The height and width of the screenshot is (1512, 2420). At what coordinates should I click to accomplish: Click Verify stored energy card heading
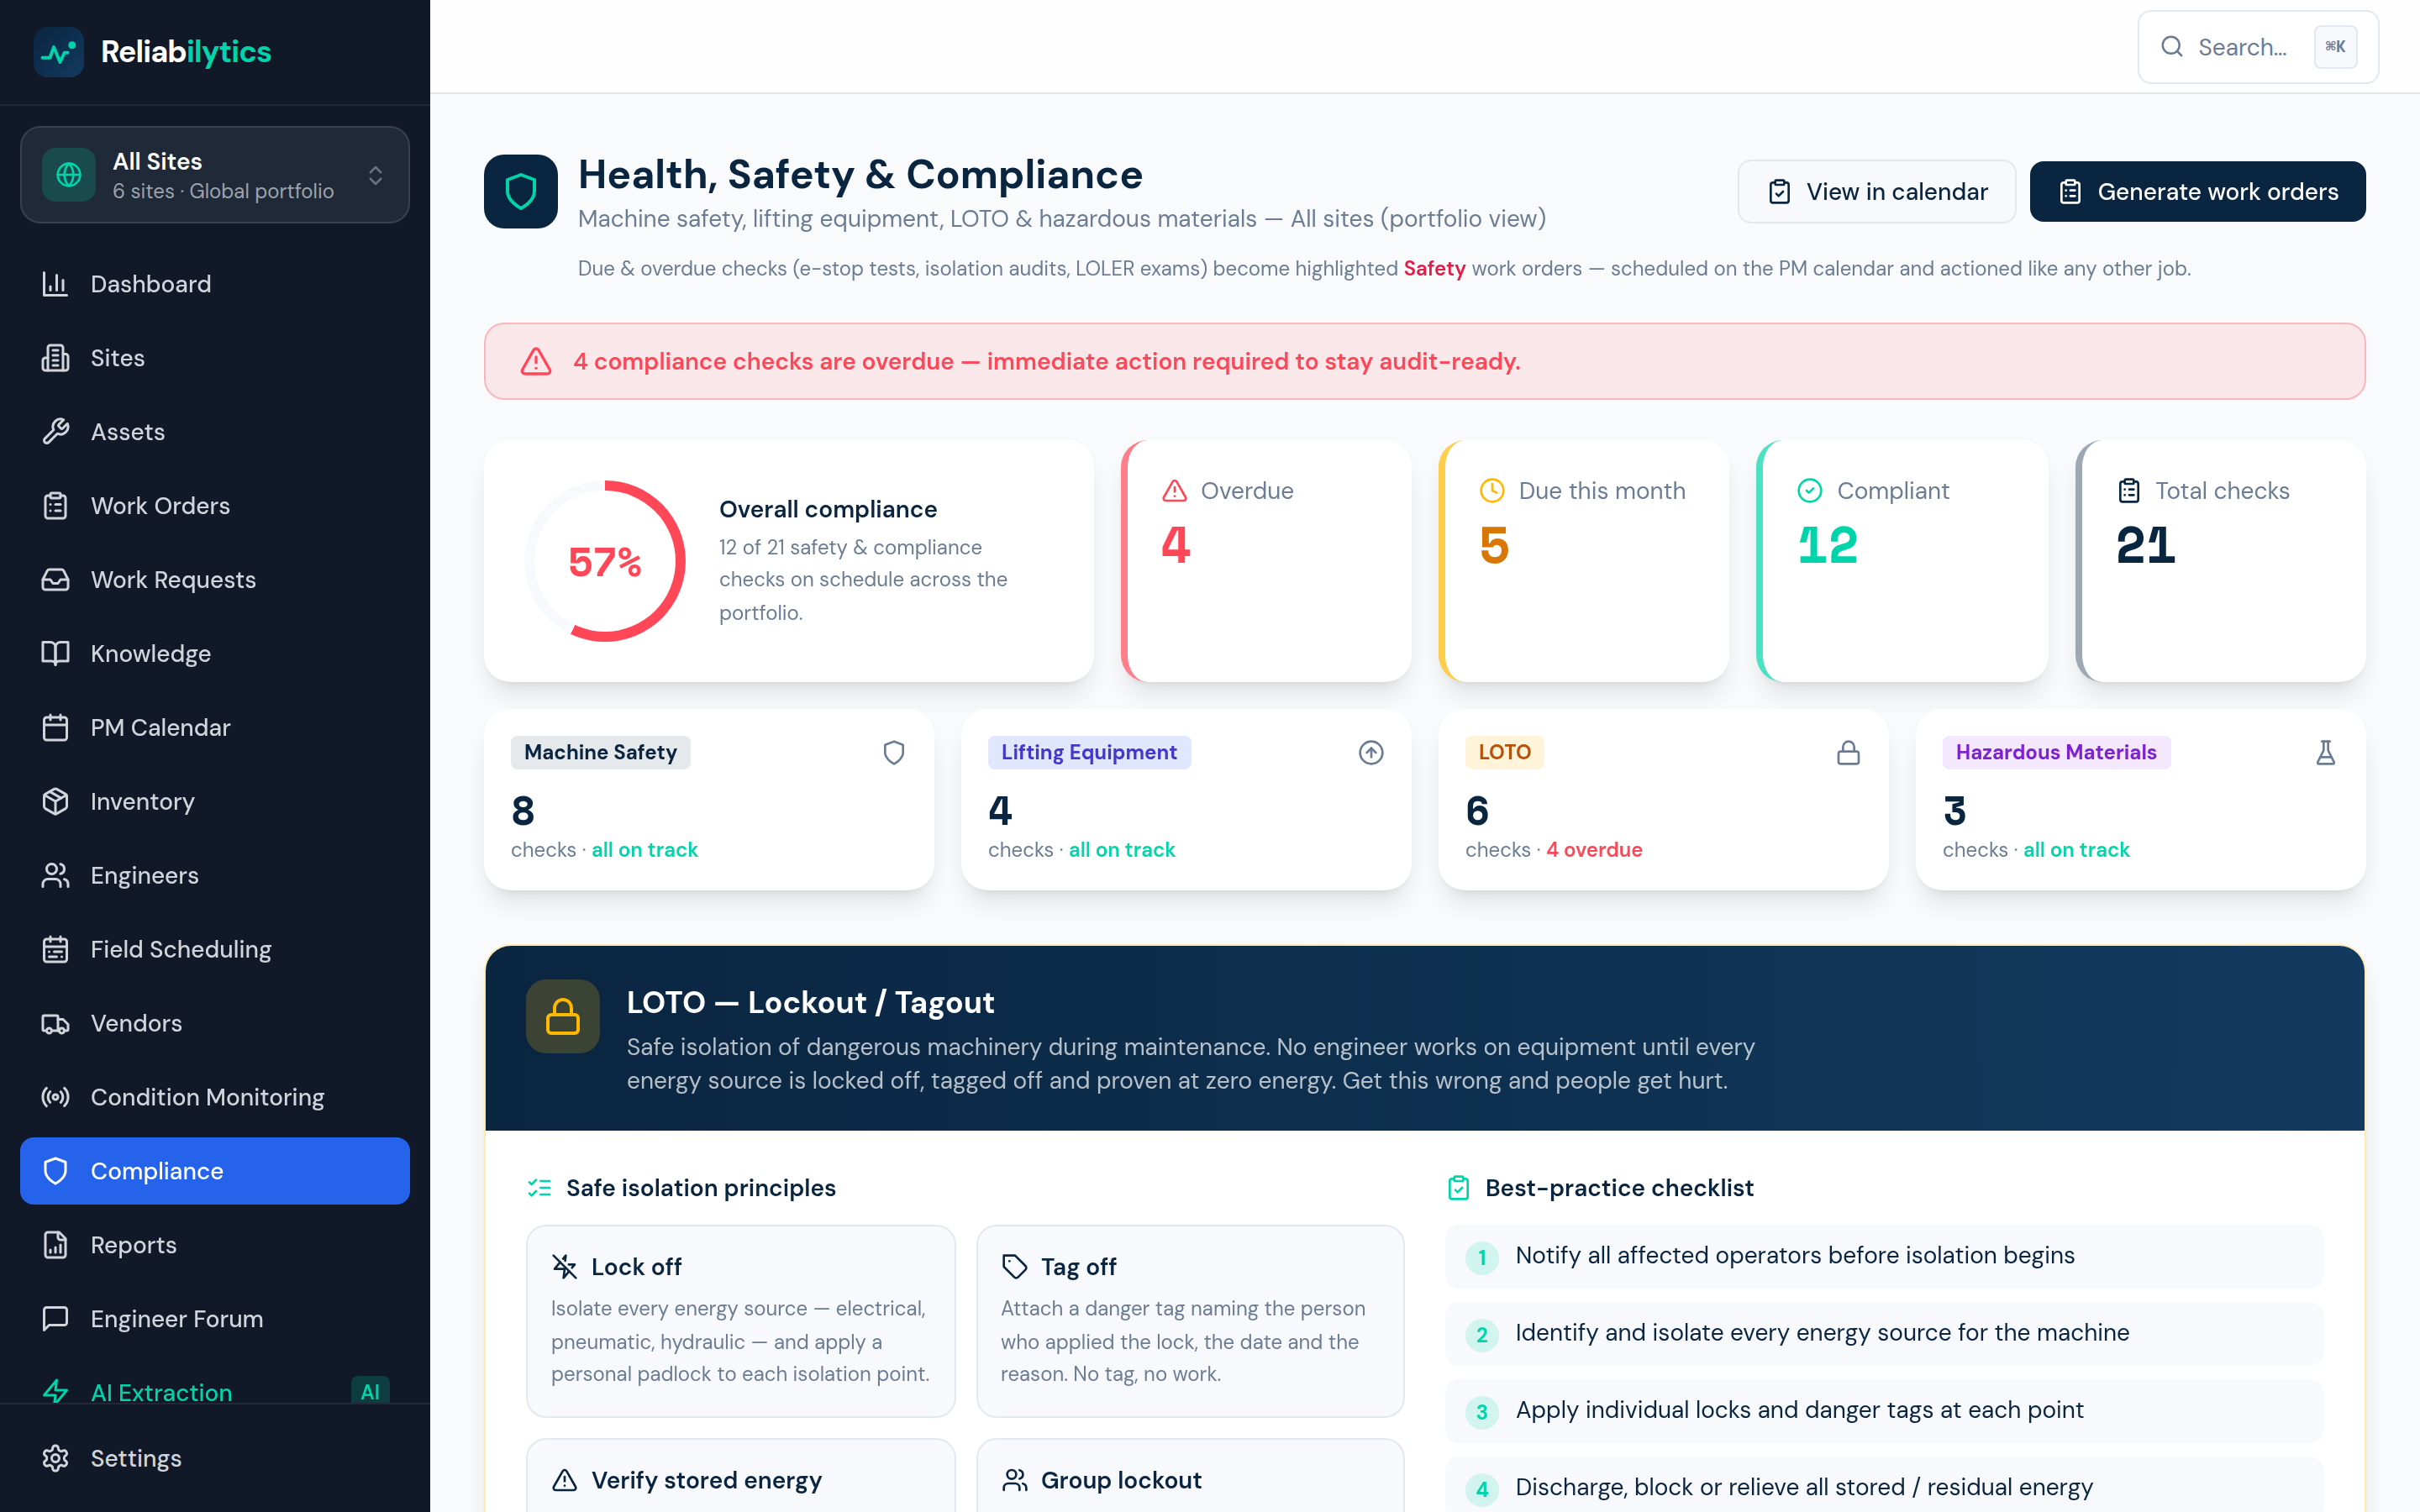click(706, 1480)
